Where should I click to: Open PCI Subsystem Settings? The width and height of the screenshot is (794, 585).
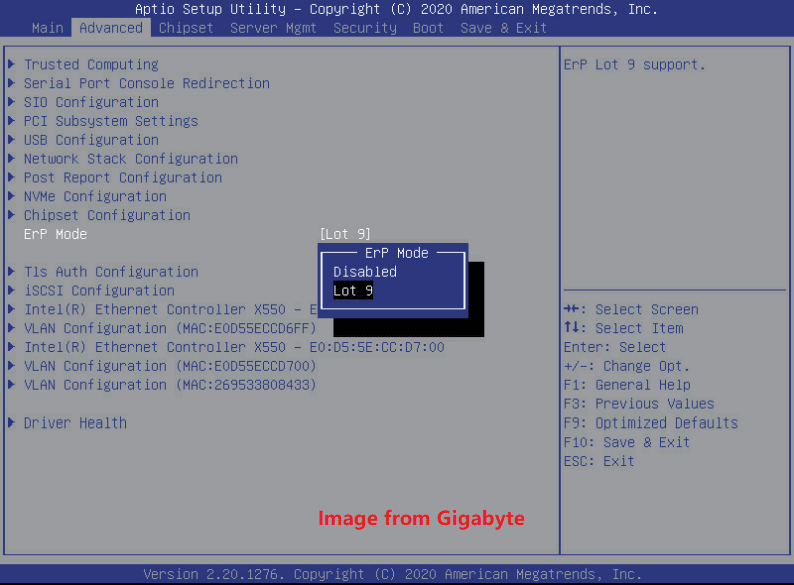coord(111,121)
